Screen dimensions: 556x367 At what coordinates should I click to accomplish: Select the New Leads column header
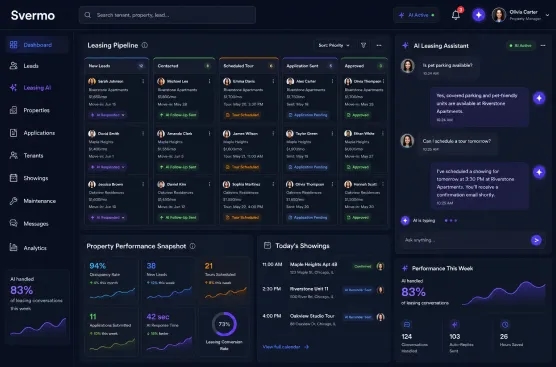tap(117, 66)
